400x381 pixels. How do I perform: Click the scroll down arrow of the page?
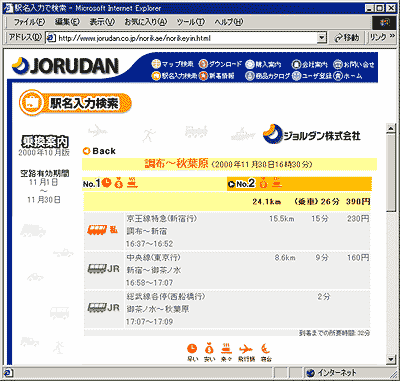[x=391, y=359]
